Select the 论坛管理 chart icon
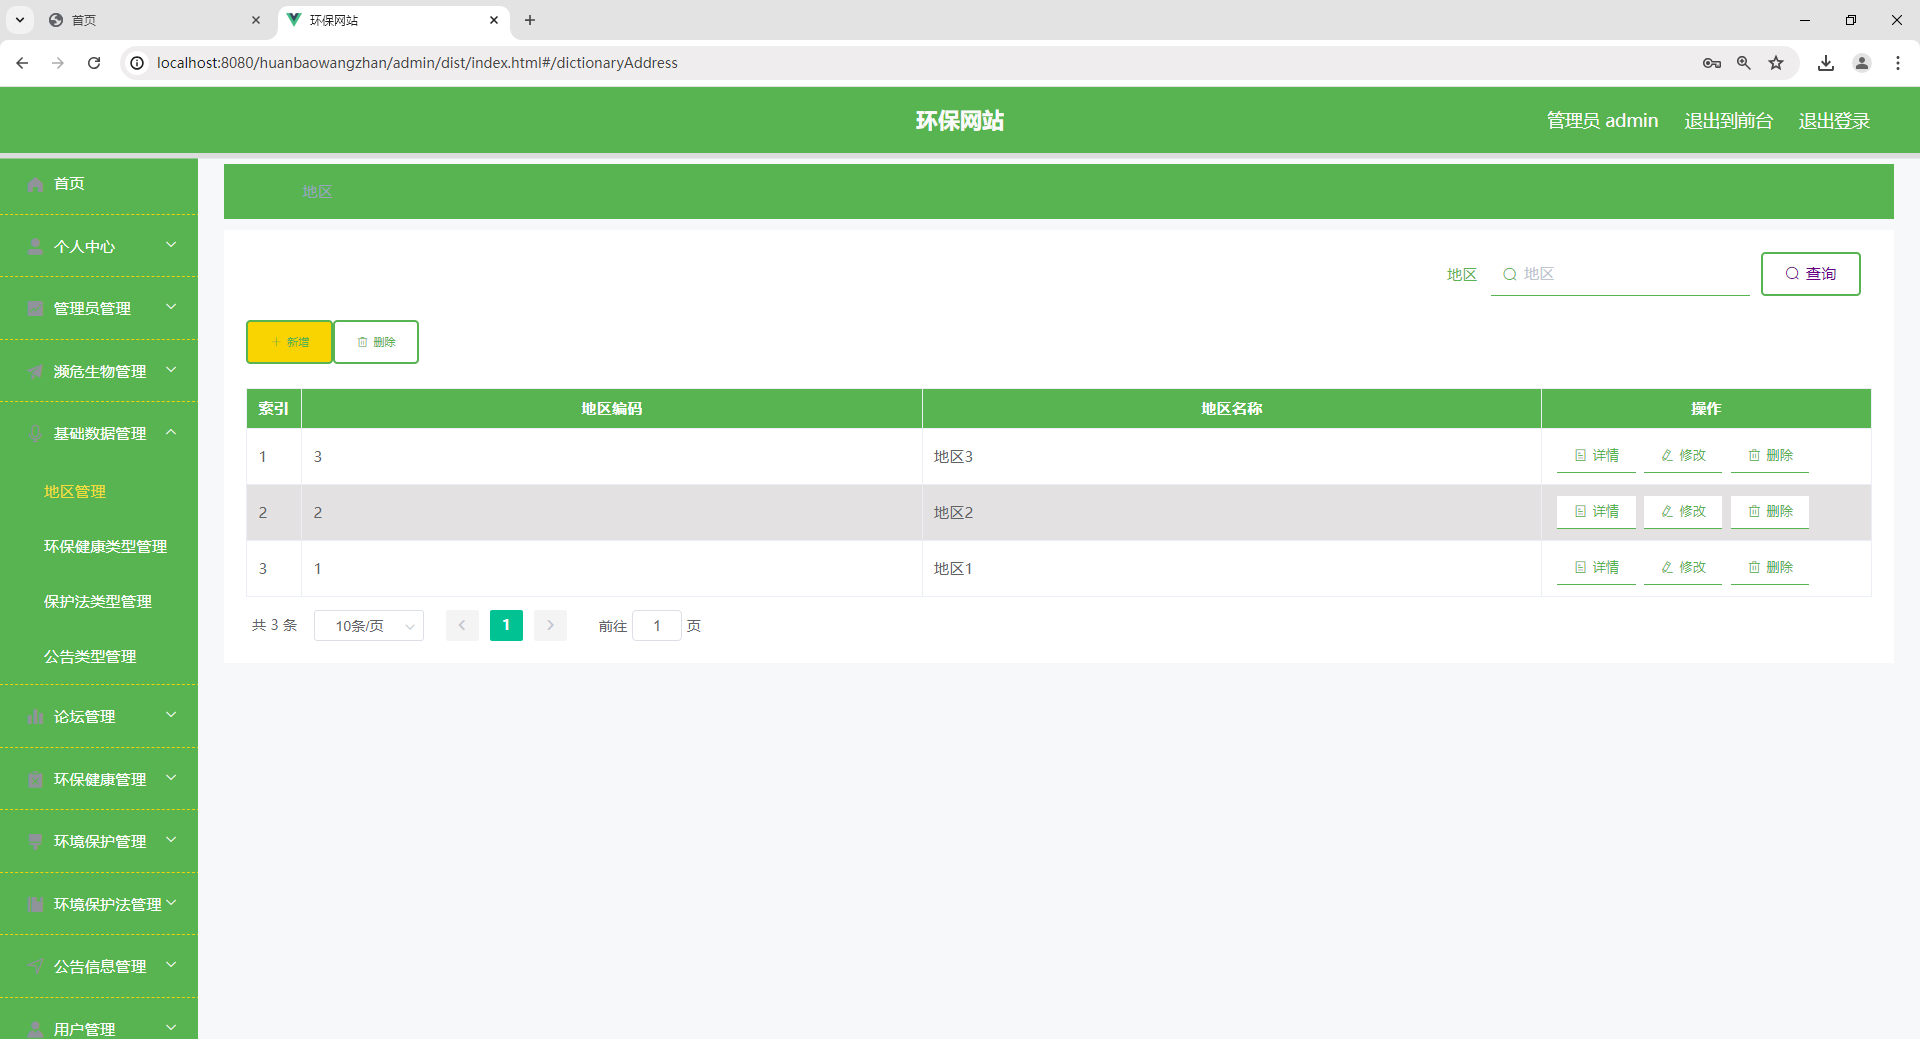Viewport: 1920px width, 1039px height. (x=35, y=716)
